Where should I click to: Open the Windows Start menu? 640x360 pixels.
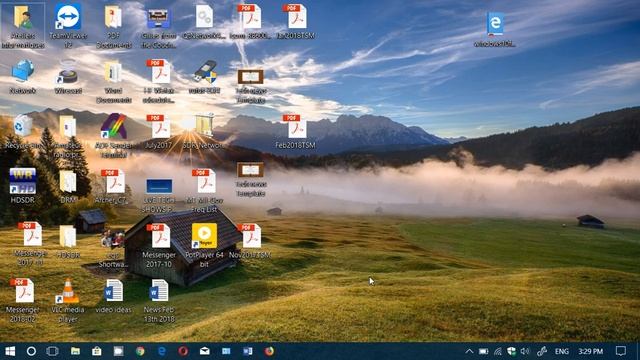[10, 351]
